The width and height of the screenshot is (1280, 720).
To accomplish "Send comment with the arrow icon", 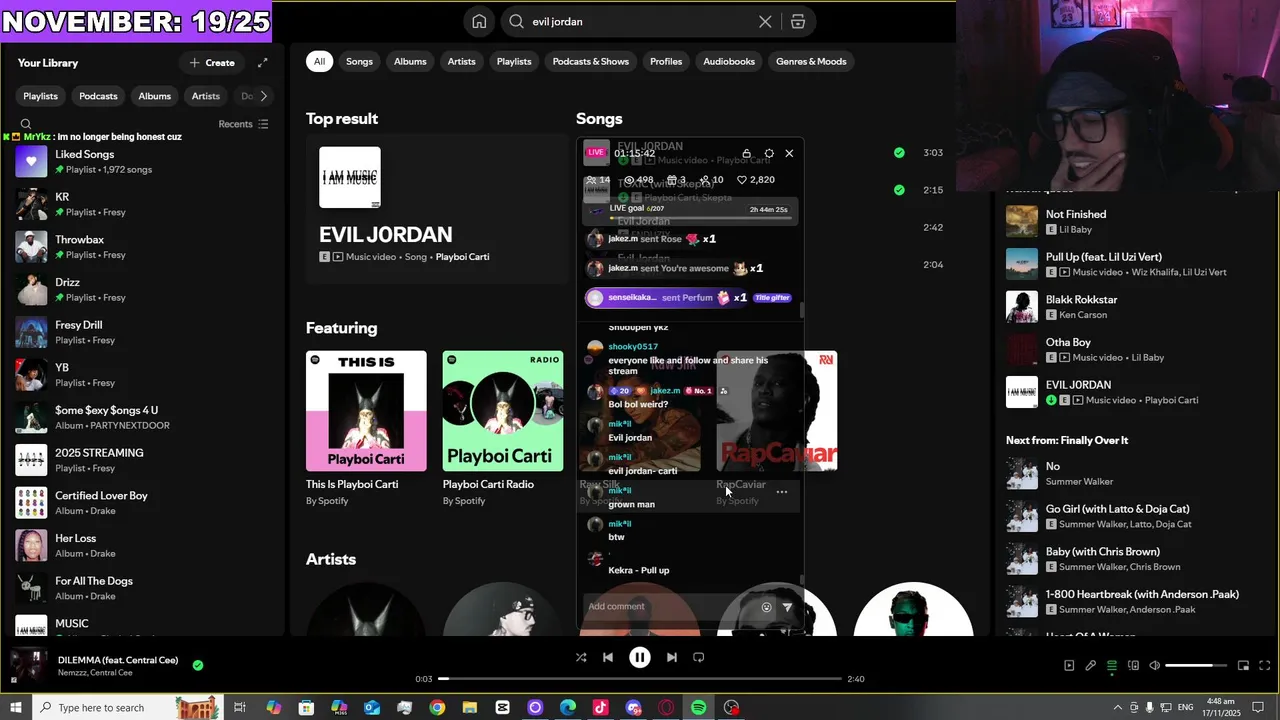I will (787, 607).
